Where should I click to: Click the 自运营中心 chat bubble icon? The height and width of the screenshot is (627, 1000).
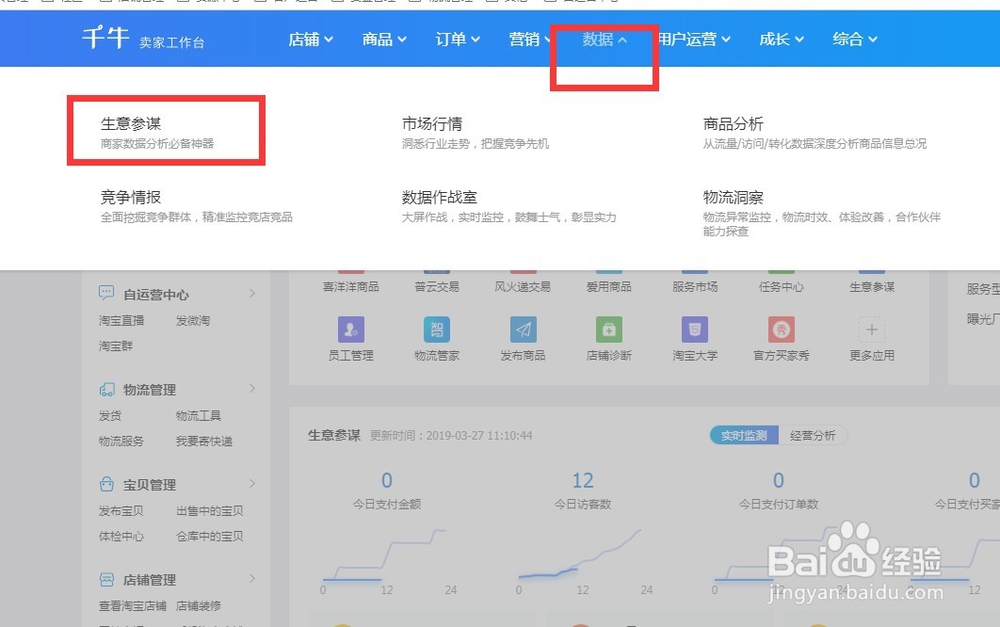[x=106, y=293]
